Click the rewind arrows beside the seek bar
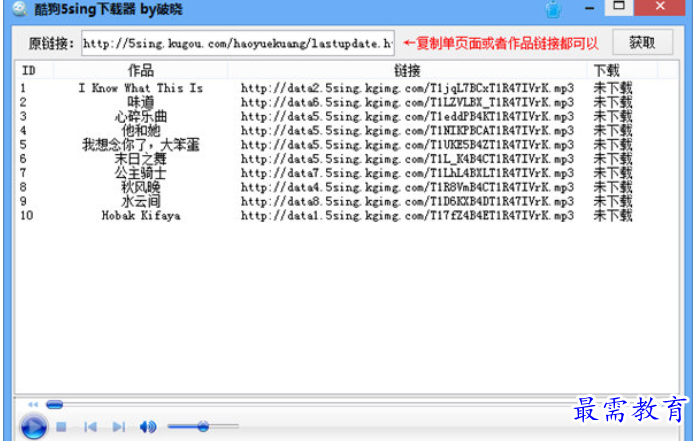Image resolution: width=695 pixels, height=441 pixels. click(33, 404)
